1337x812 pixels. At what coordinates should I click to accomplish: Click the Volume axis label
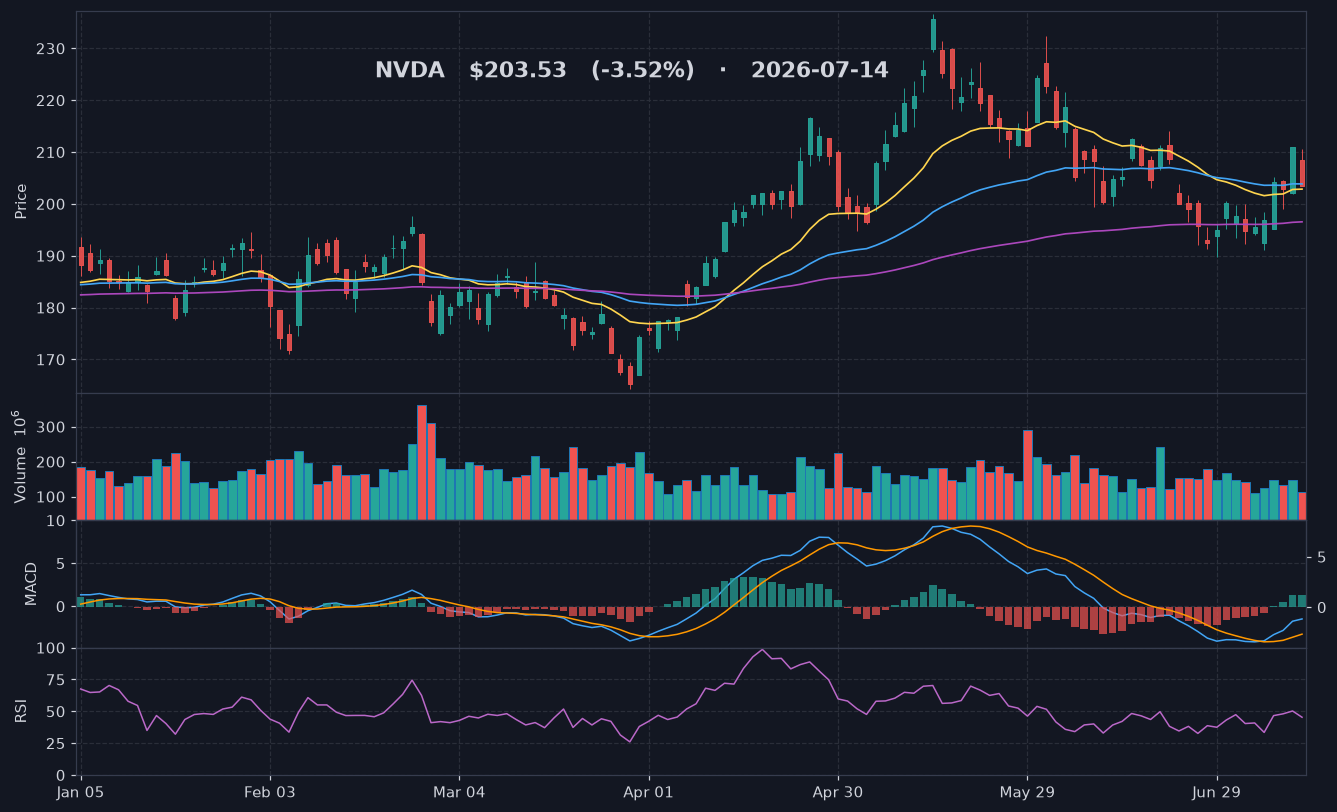(x=19, y=456)
